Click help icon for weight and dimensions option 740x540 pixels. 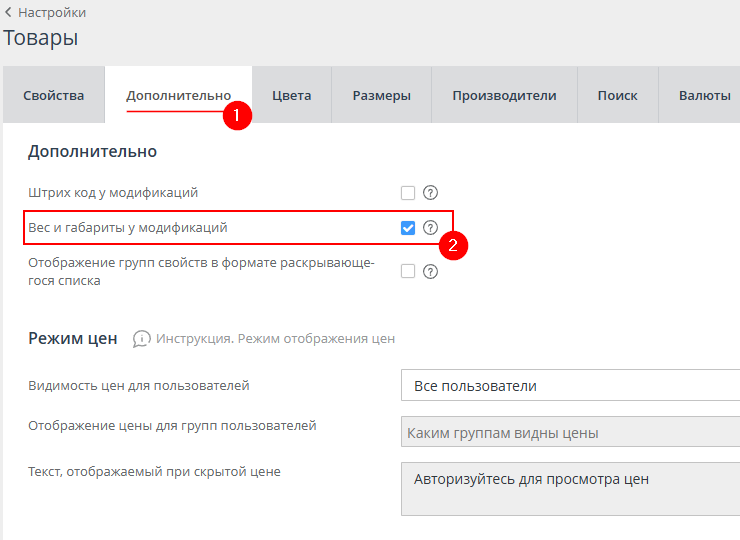pos(431,228)
